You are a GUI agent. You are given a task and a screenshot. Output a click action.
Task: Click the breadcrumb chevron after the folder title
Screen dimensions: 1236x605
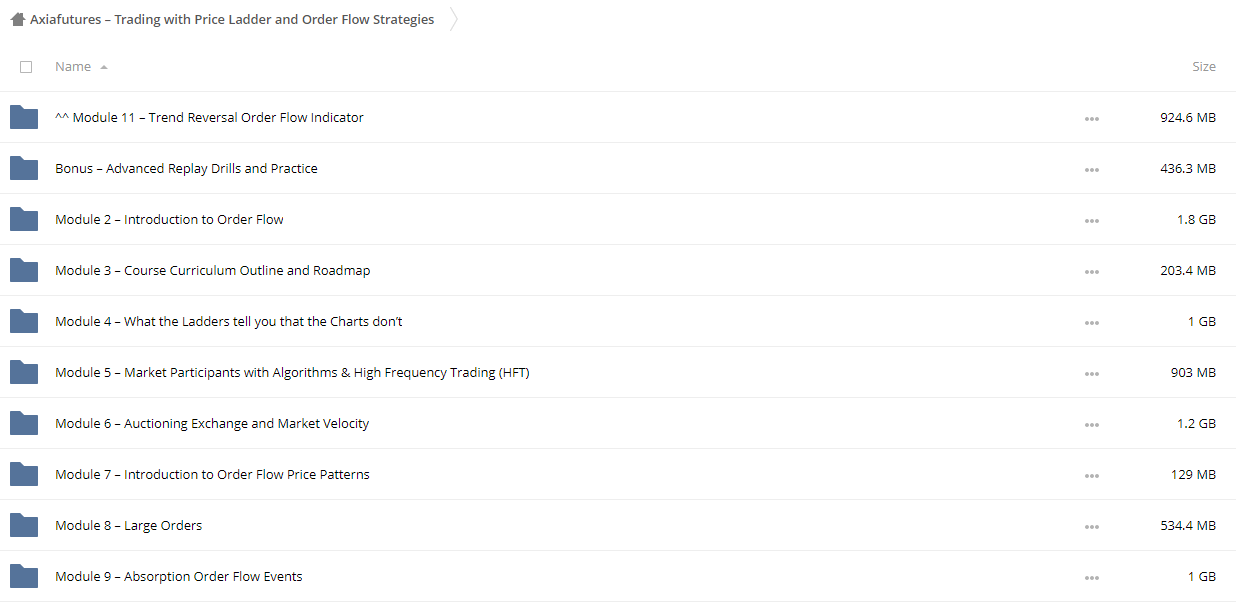(454, 19)
